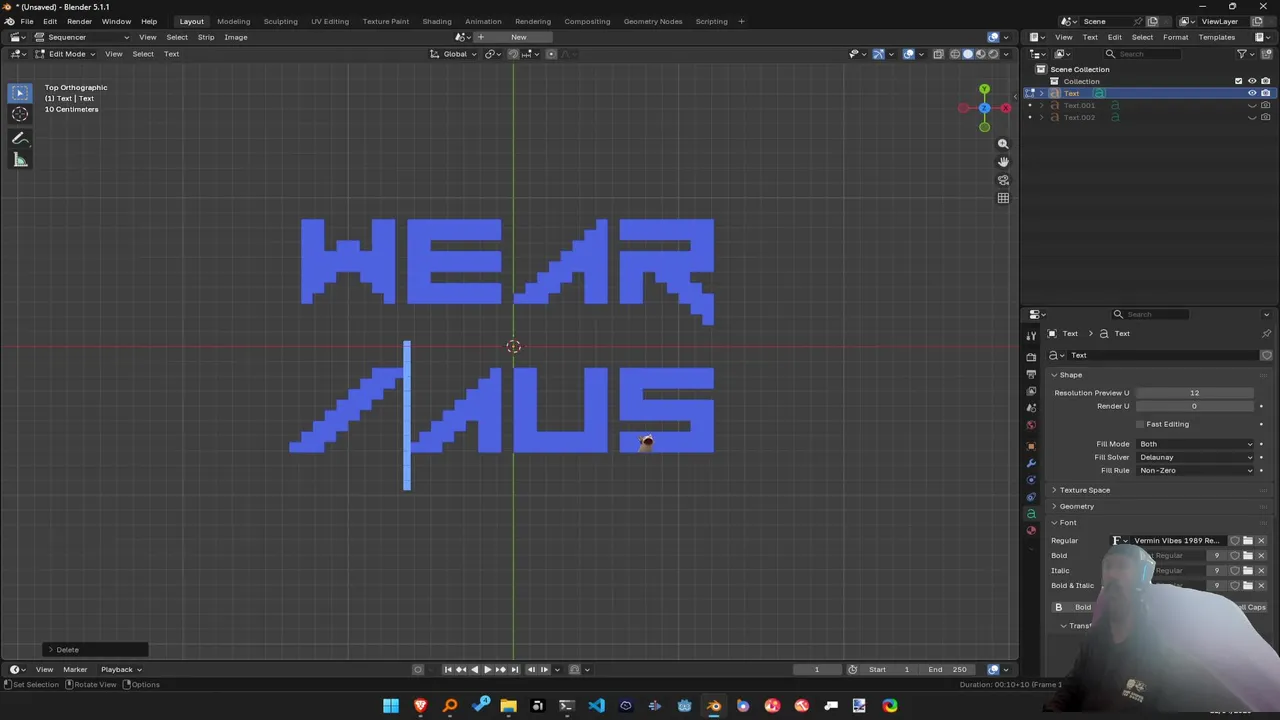Switch to the Geometry Nodes workspace tab
This screenshot has width=1280, height=720.
pyautogui.click(x=653, y=21)
